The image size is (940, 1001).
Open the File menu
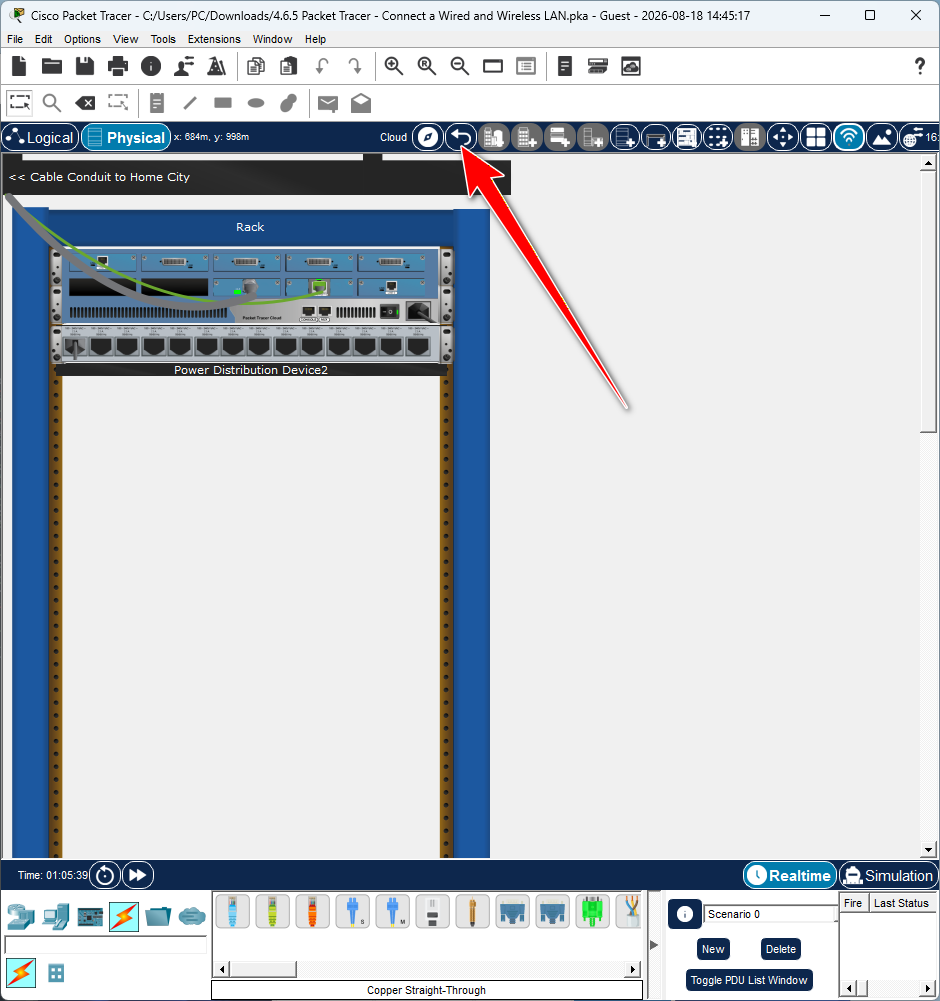pyautogui.click(x=15, y=39)
